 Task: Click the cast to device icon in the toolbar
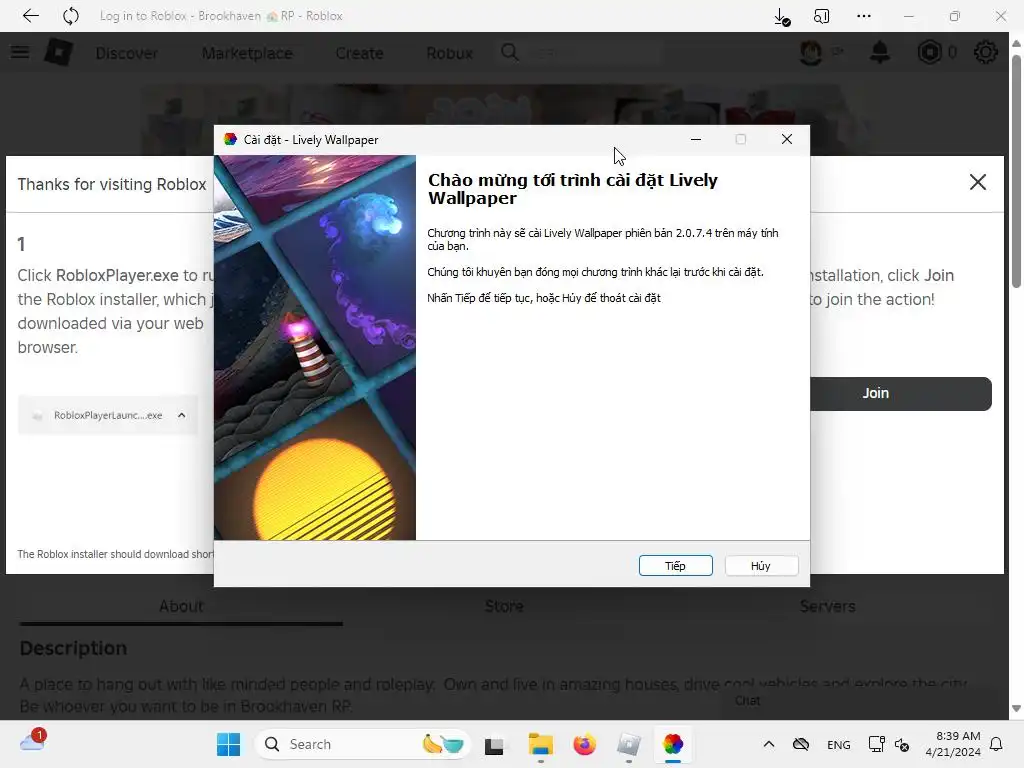822,16
